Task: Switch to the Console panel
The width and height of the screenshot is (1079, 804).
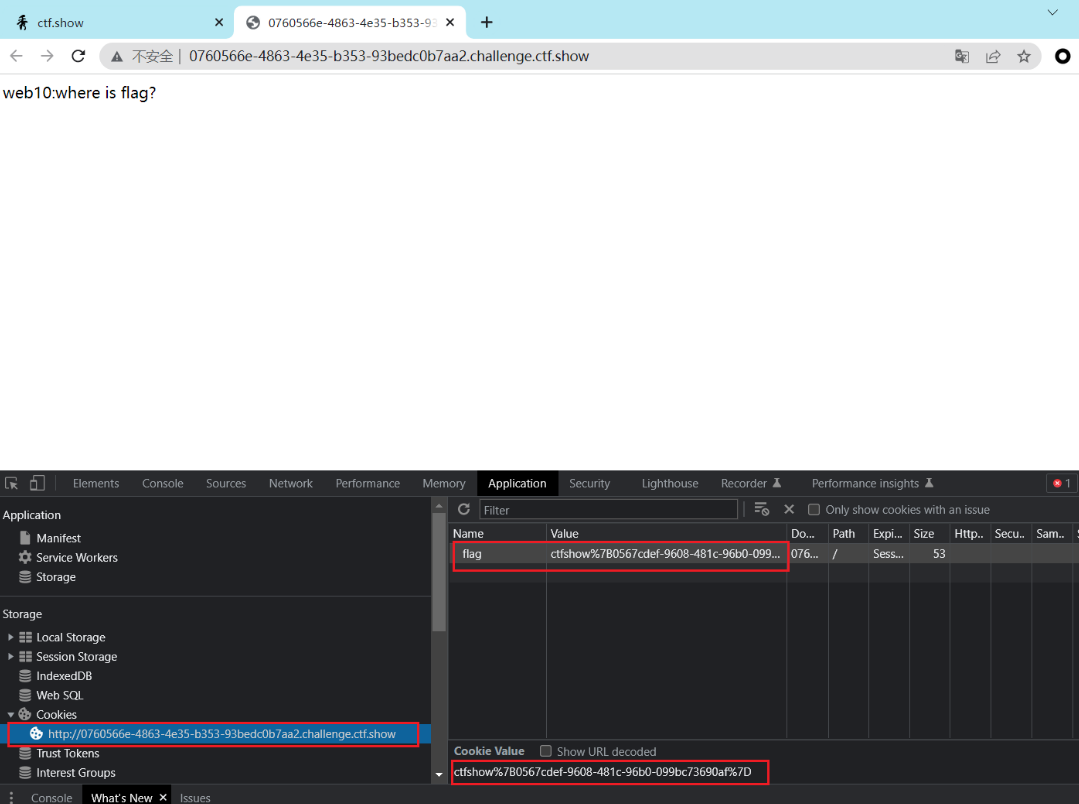Action: 162,483
